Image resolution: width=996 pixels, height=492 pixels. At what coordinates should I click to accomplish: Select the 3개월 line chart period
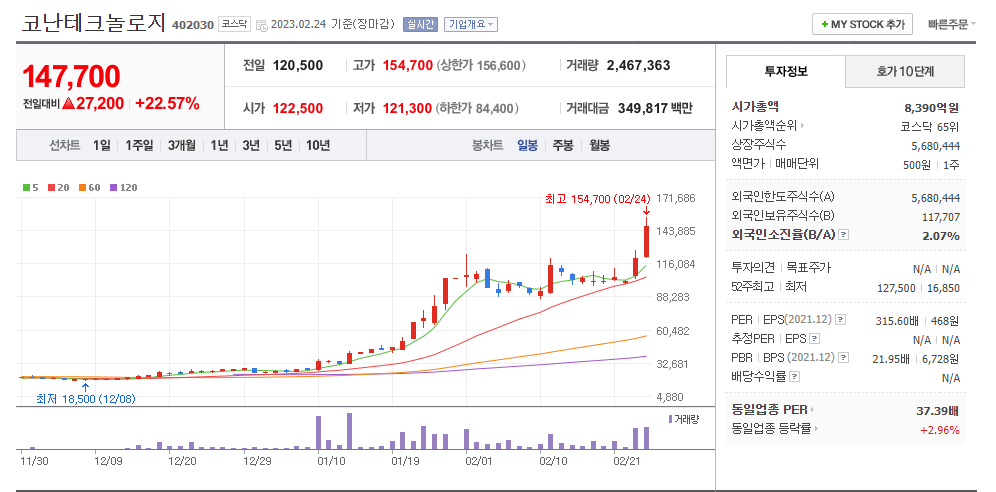click(x=182, y=145)
